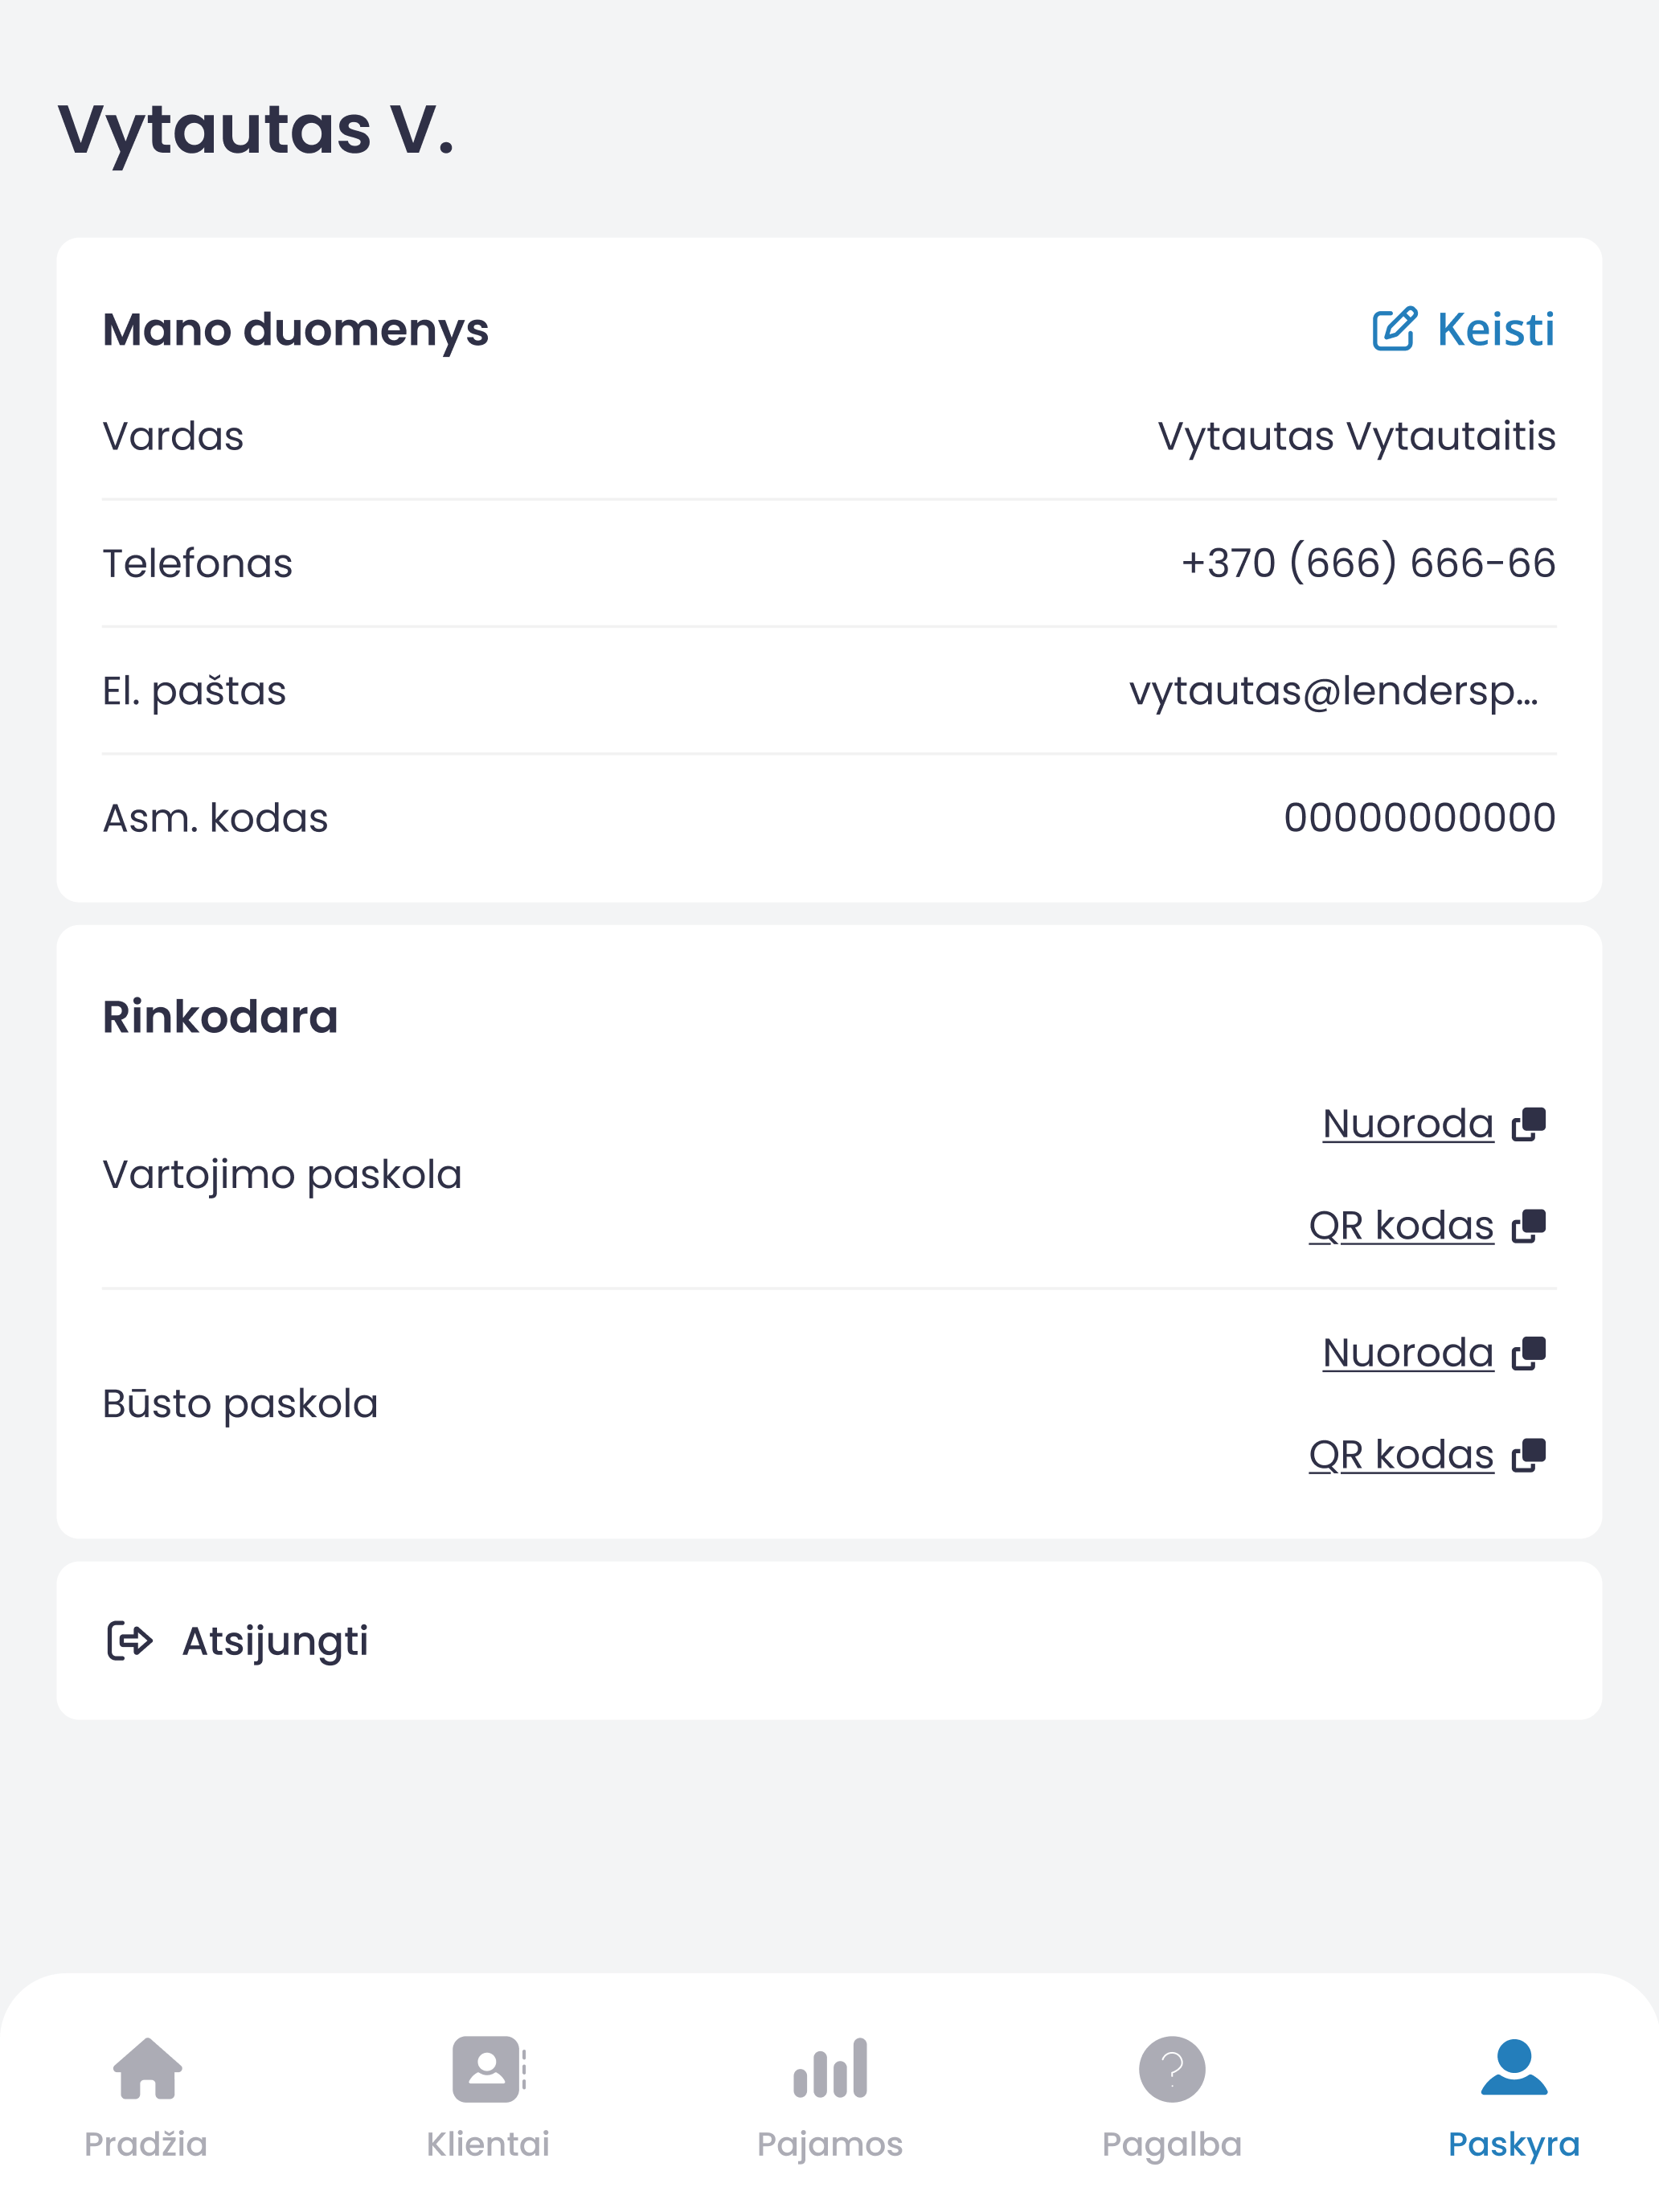Copy Vartojimo paskola Nuoroda link icon

(x=1528, y=1124)
